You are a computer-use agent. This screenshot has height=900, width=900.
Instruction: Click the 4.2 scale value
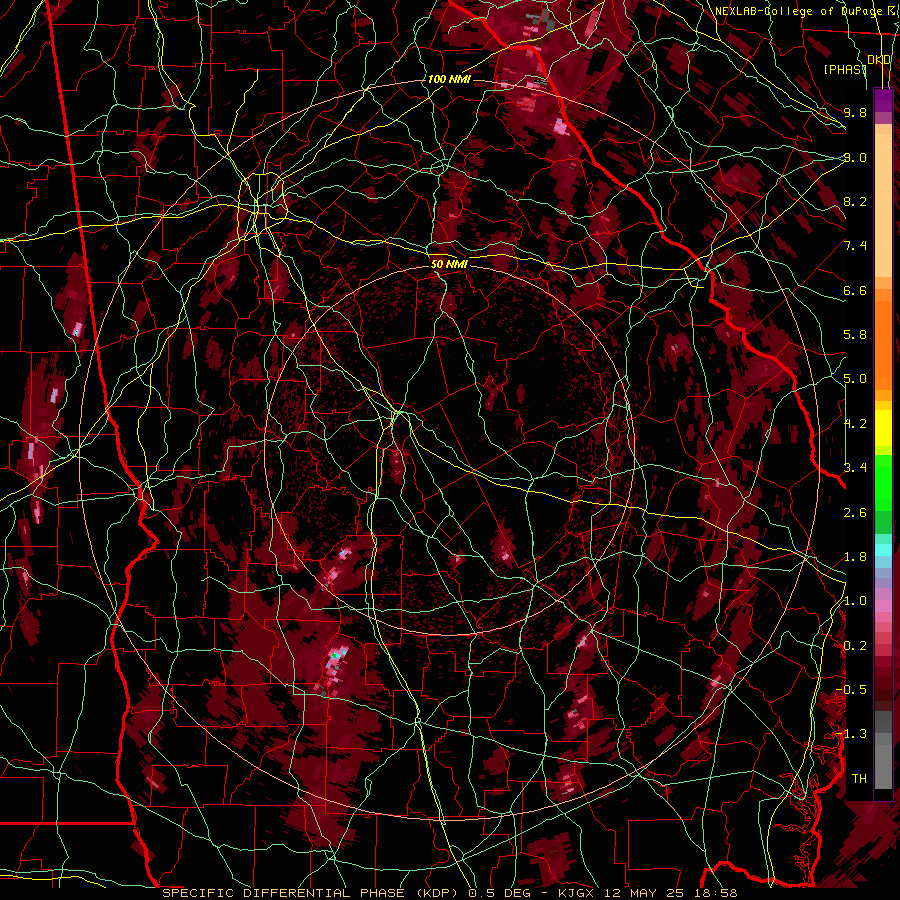[855, 424]
